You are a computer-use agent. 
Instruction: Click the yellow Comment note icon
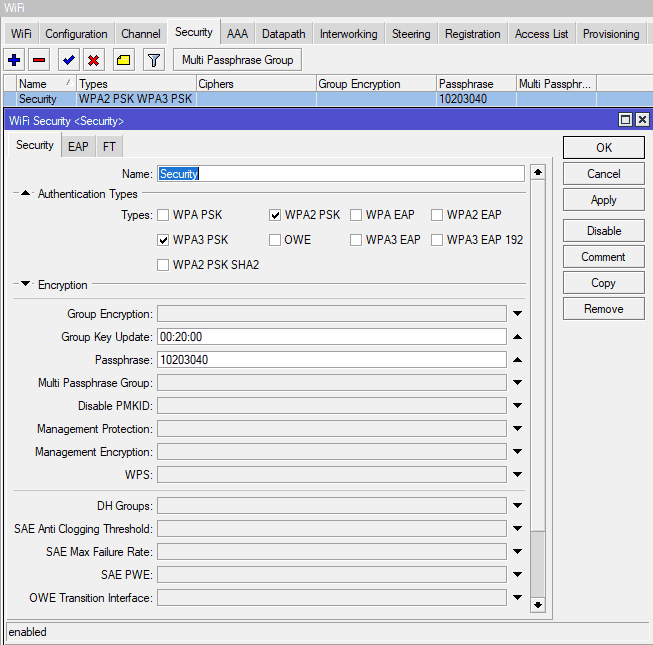122,60
